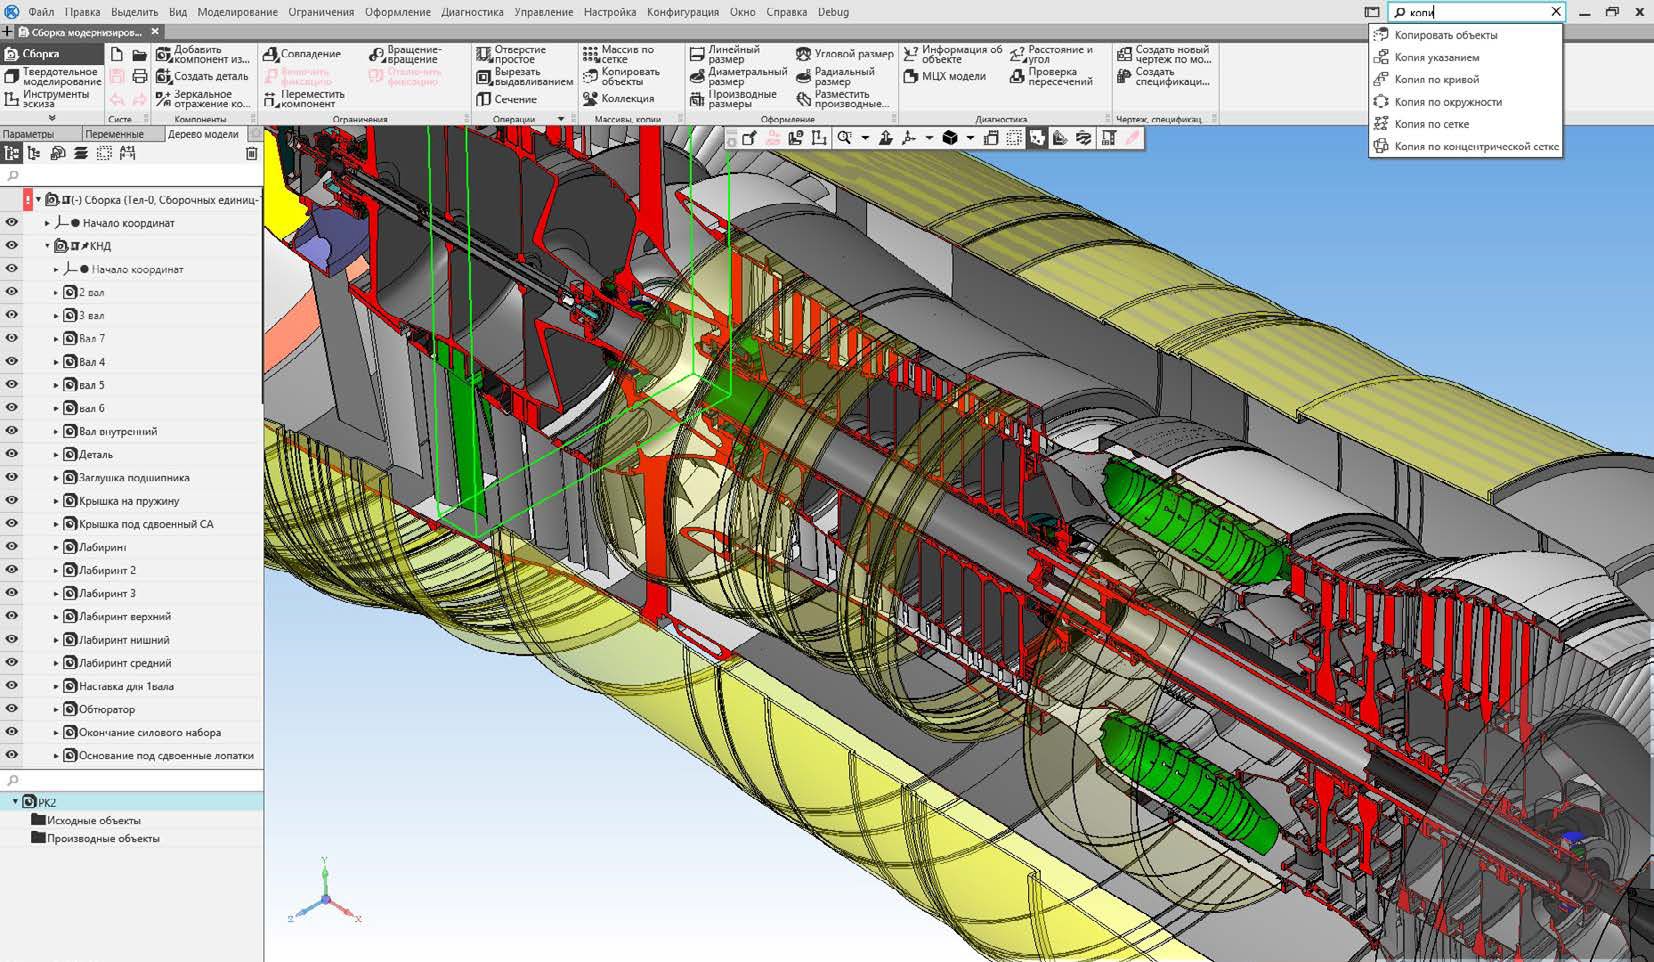Click the print icon in system toolbar
This screenshot has width=1654, height=962.
click(x=139, y=77)
